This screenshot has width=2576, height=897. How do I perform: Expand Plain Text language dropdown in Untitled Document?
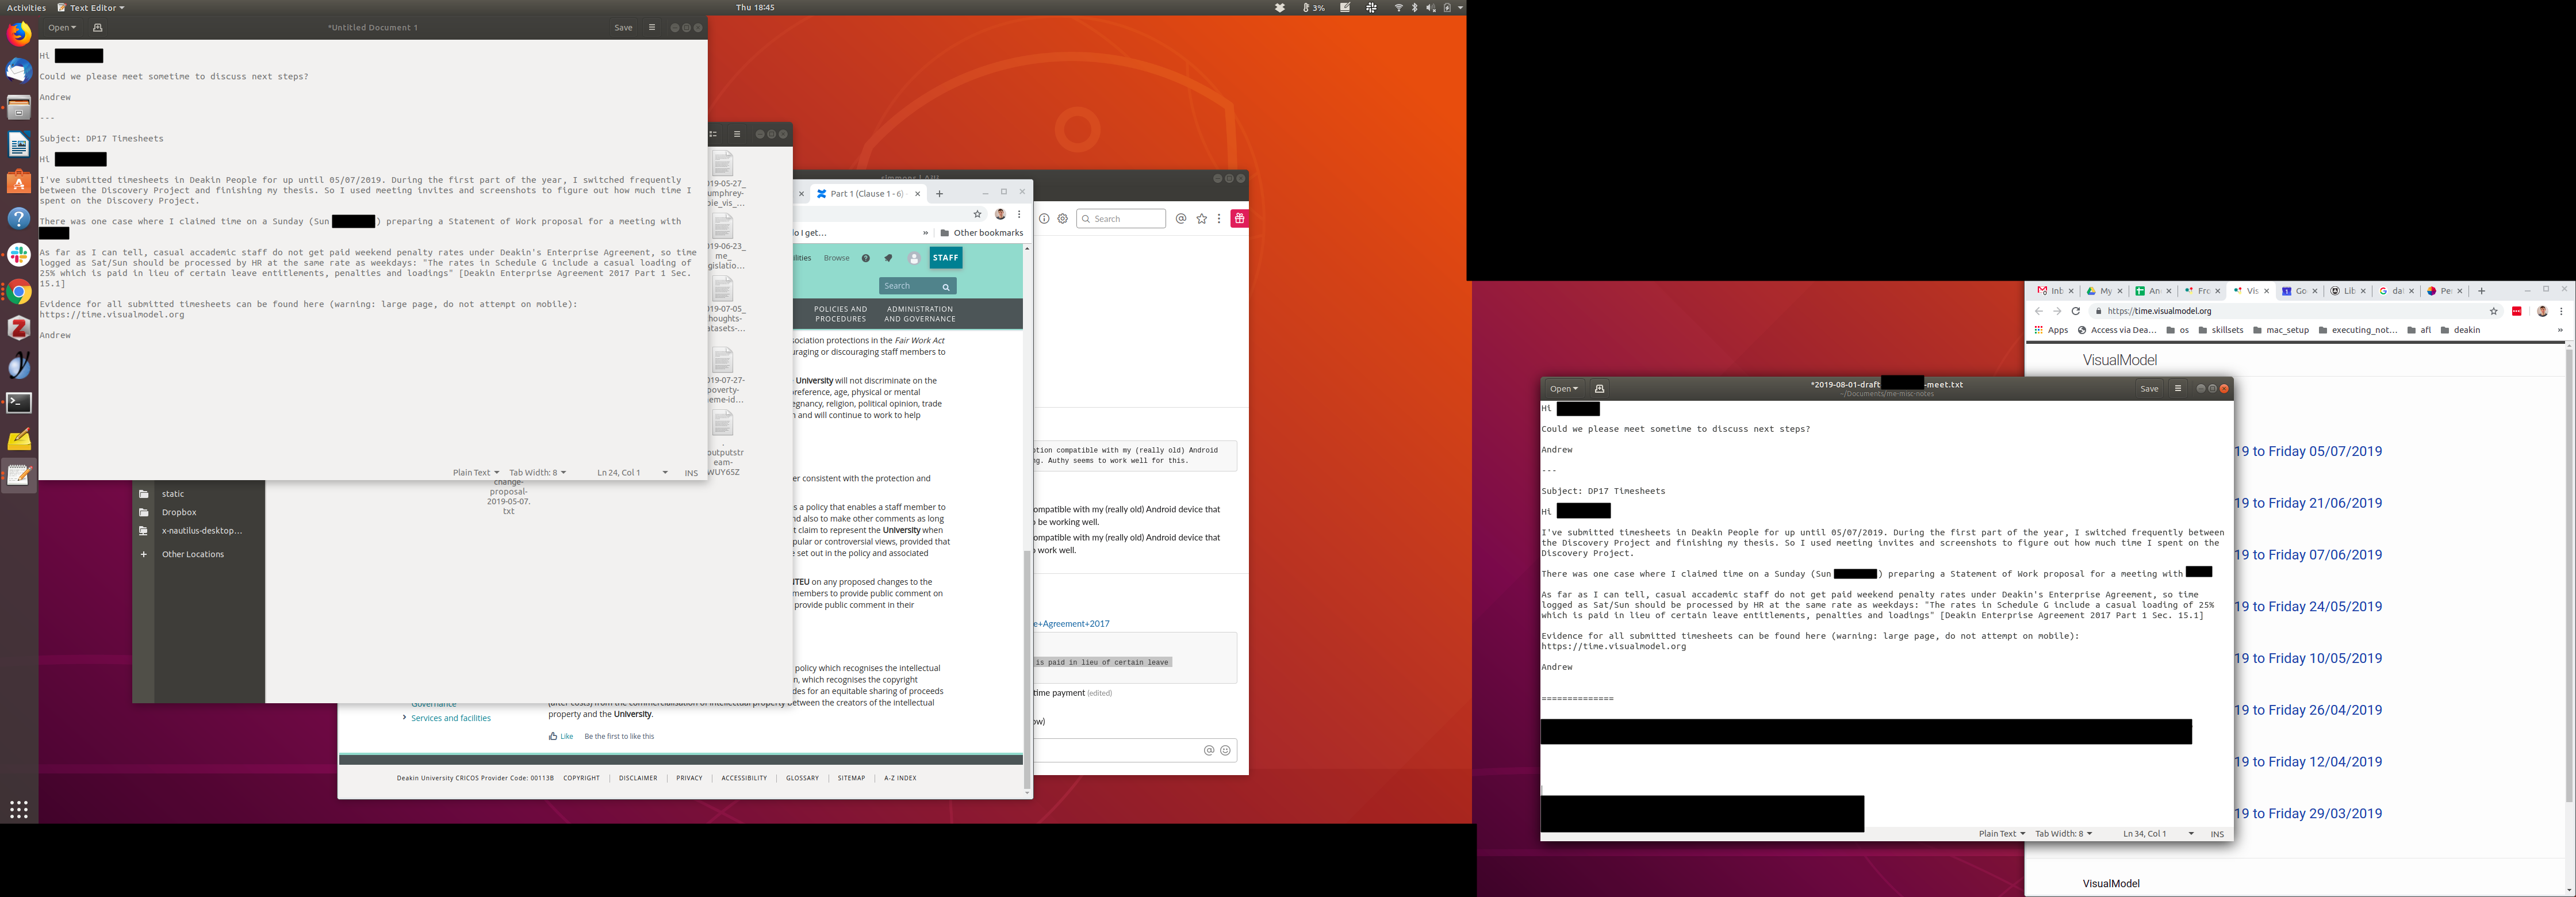(475, 473)
